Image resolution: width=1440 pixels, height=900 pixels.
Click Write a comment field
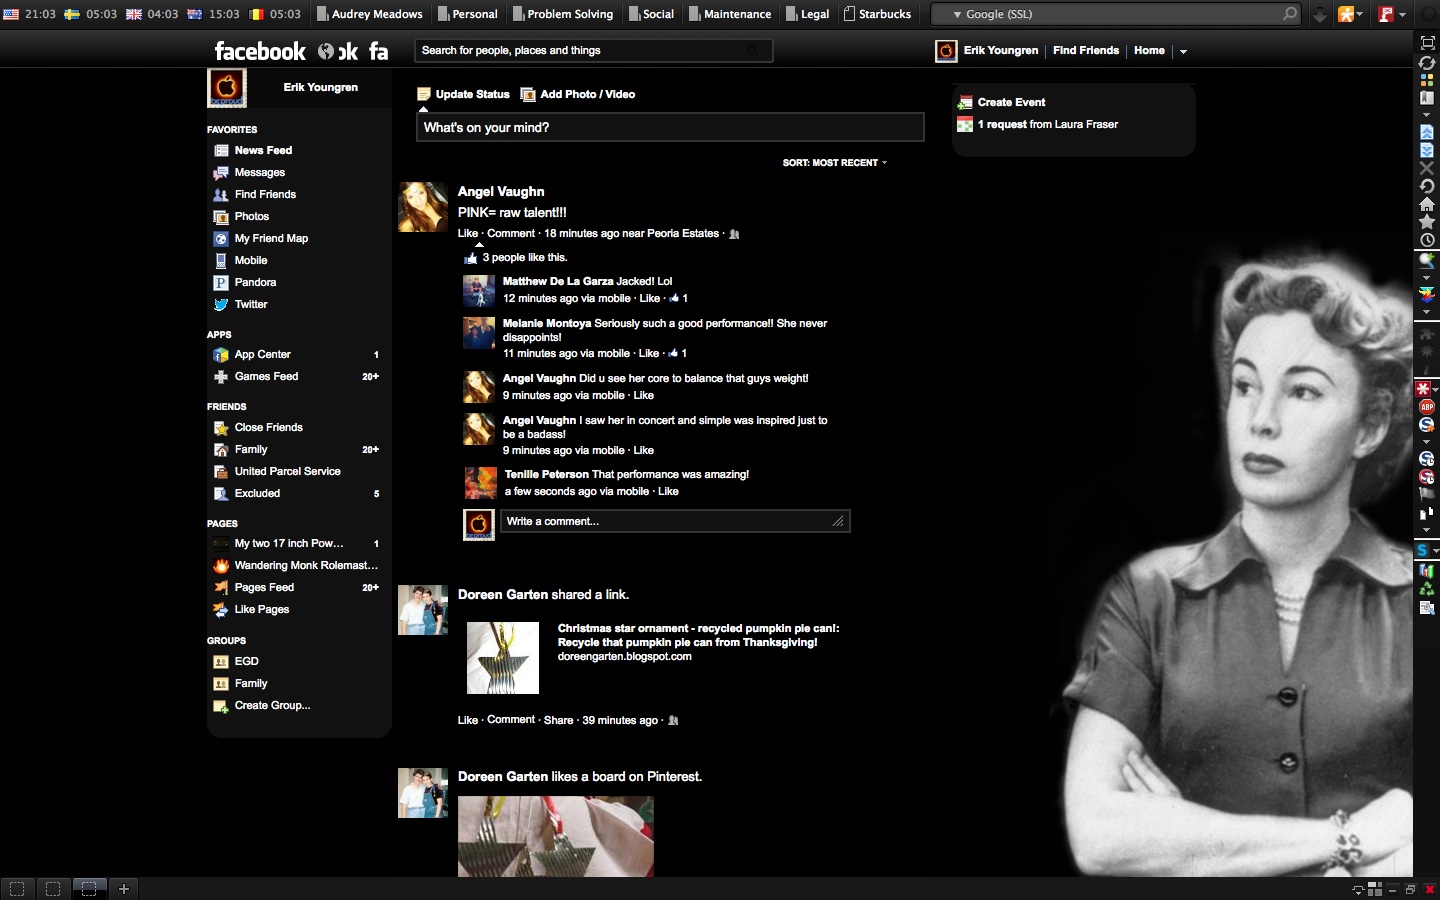(x=674, y=521)
